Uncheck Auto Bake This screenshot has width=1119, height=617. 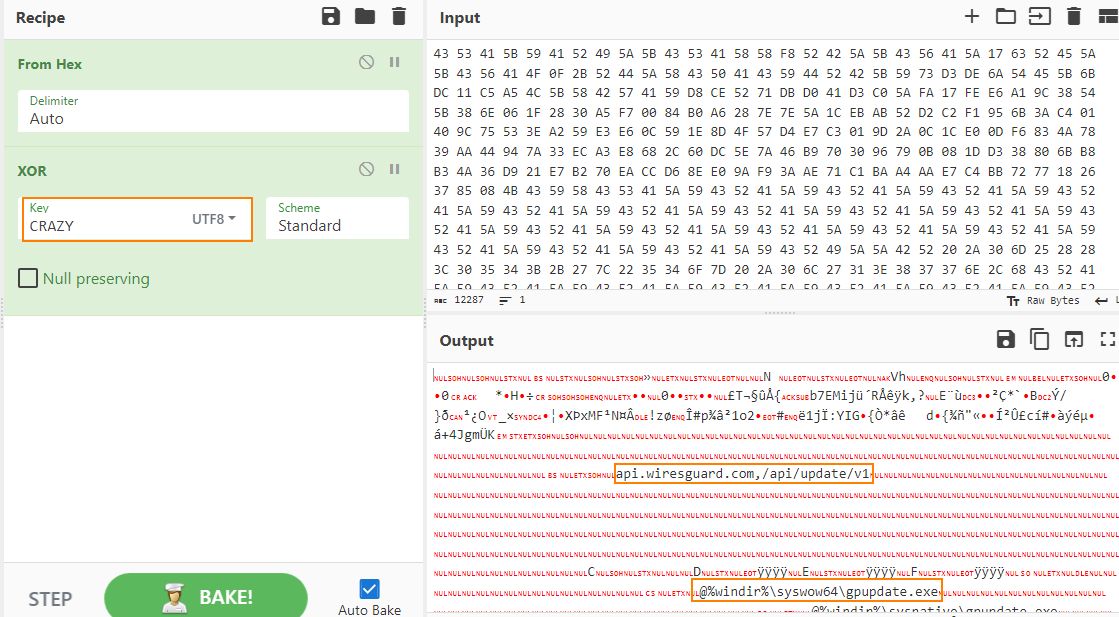[370, 588]
